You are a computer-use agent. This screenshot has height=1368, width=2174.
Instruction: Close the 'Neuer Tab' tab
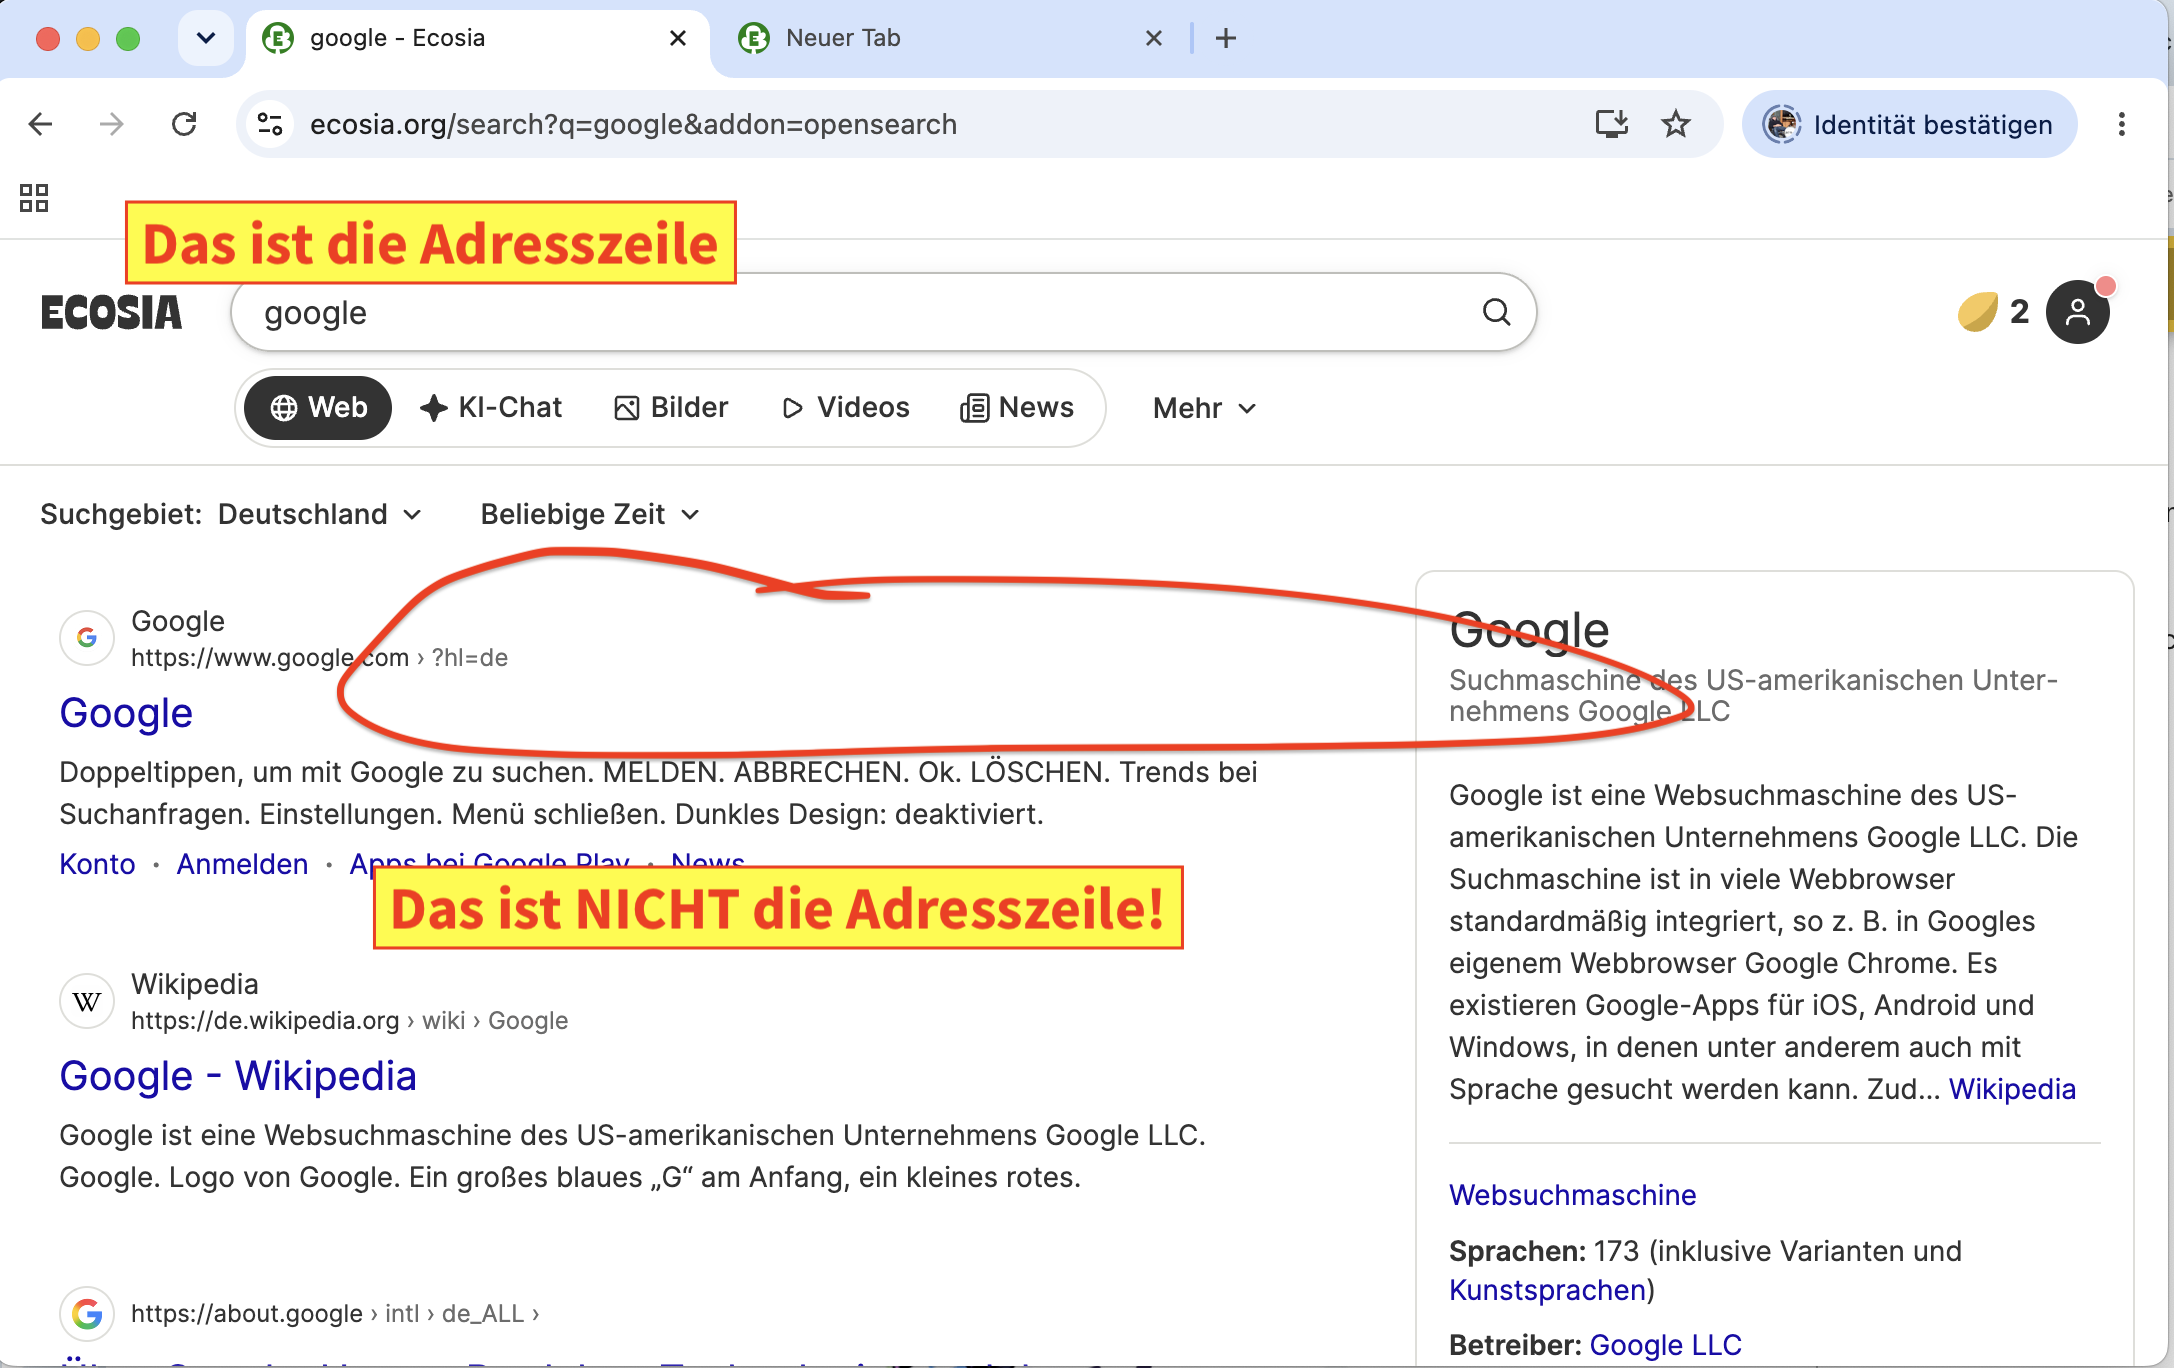tap(1154, 38)
